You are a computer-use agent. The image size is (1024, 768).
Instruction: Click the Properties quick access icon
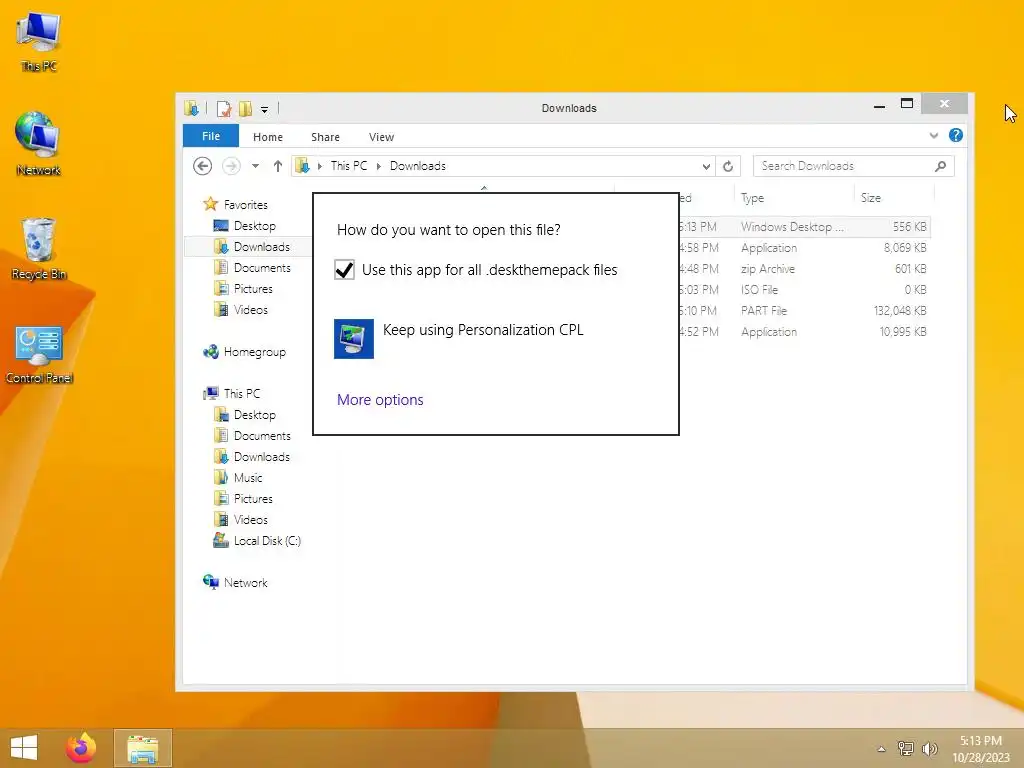(x=224, y=108)
